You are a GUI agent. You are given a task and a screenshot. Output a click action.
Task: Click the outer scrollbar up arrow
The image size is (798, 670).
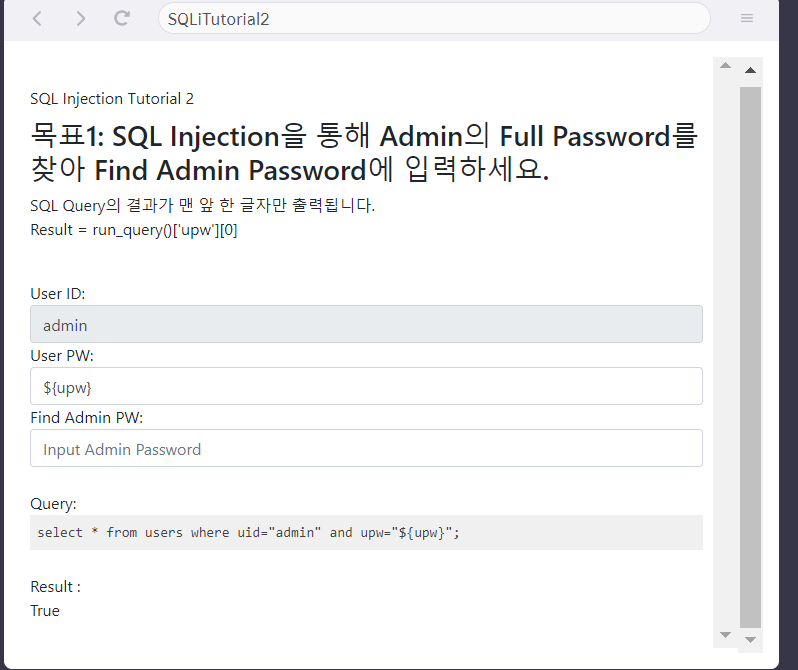(750, 70)
